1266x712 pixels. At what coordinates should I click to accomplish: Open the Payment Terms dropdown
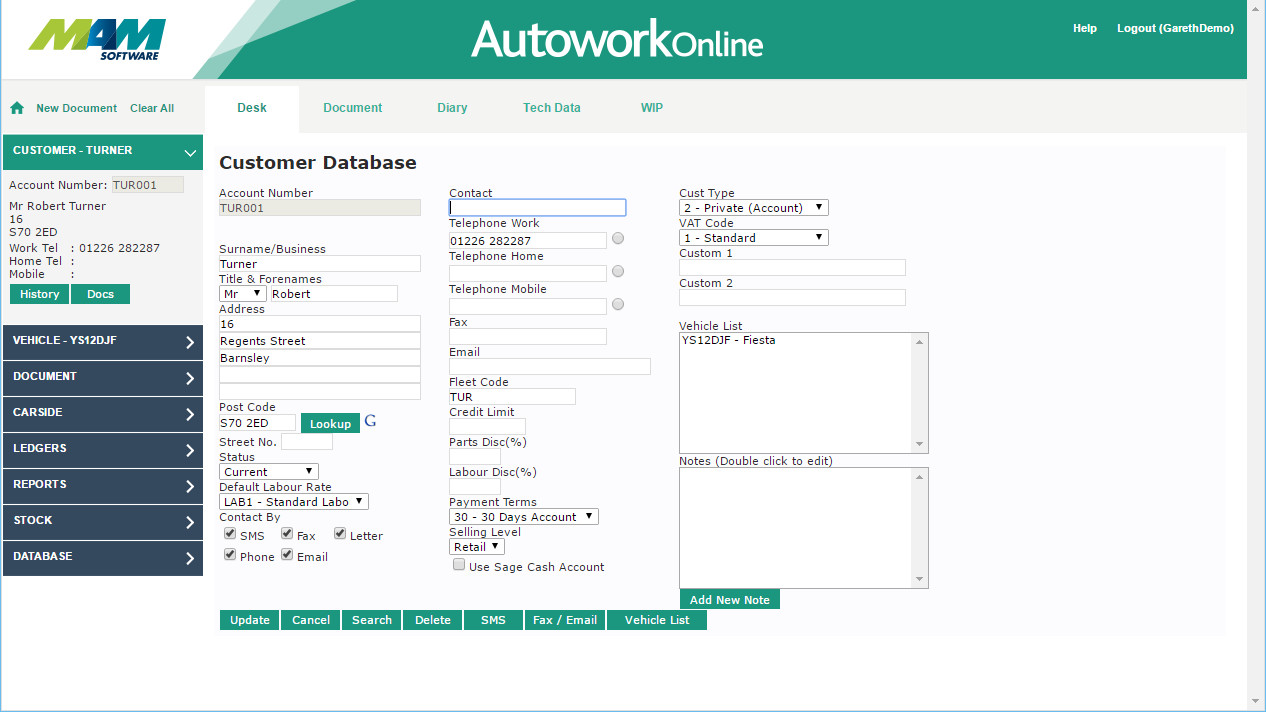click(x=523, y=517)
